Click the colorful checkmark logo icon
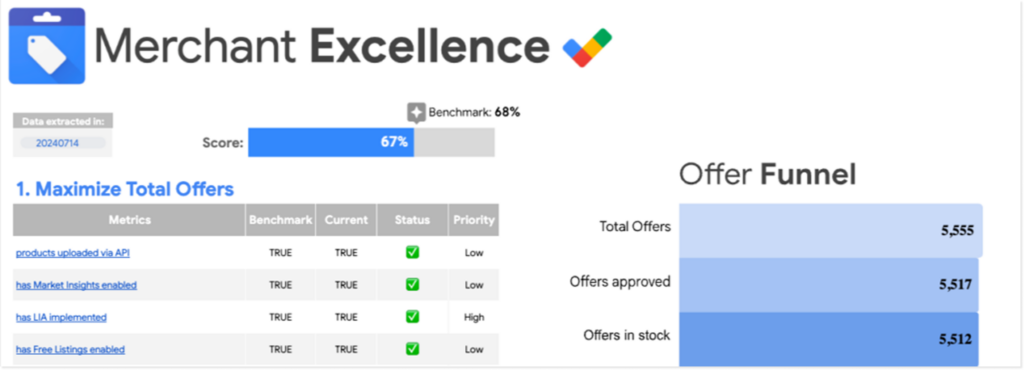This screenshot has height=370, width=1024. [x=587, y=48]
